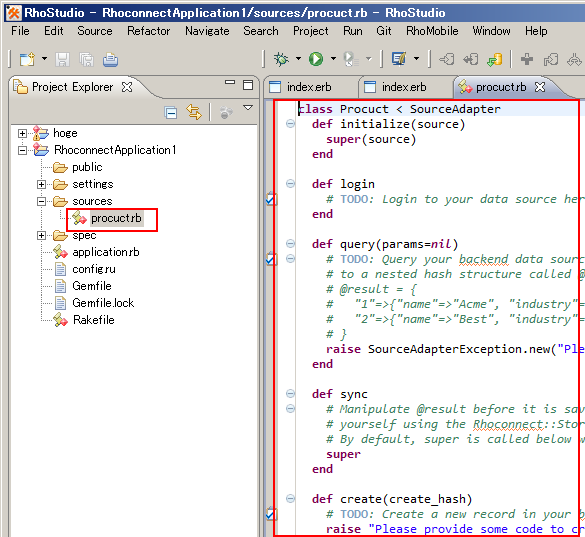The width and height of the screenshot is (585, 537).
Task: Click the Save toolbar icon
Action: [x=62, y=59]
